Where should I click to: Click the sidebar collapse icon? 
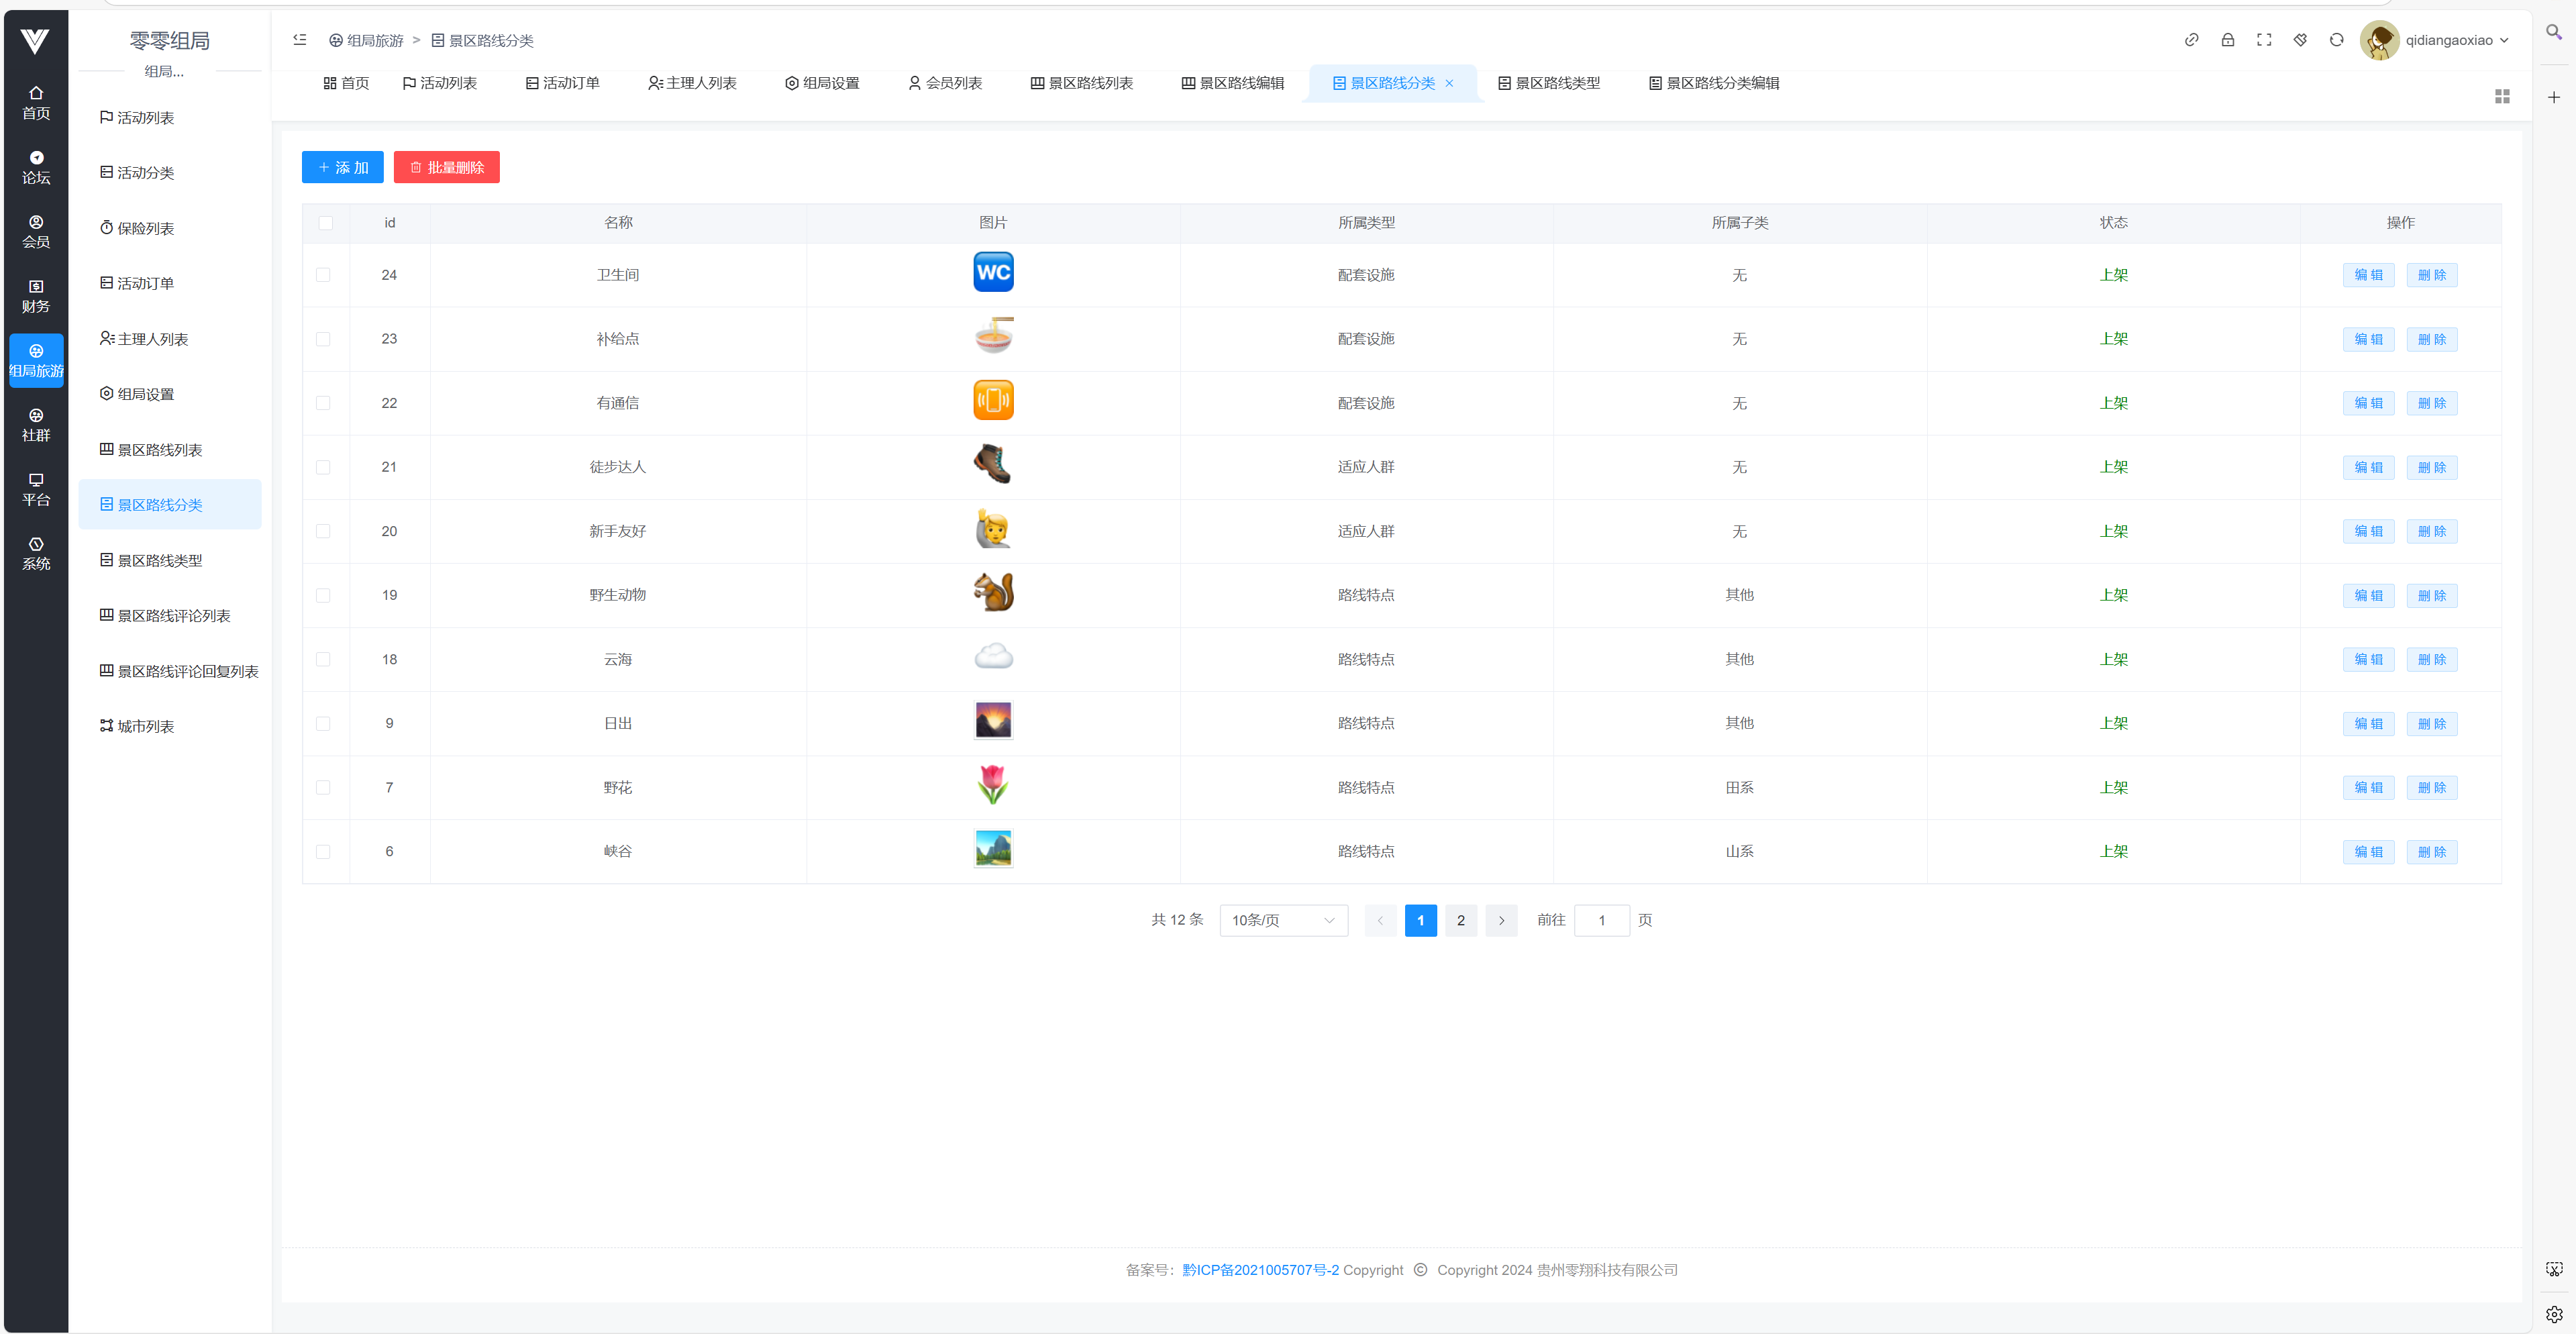[299, 40]
